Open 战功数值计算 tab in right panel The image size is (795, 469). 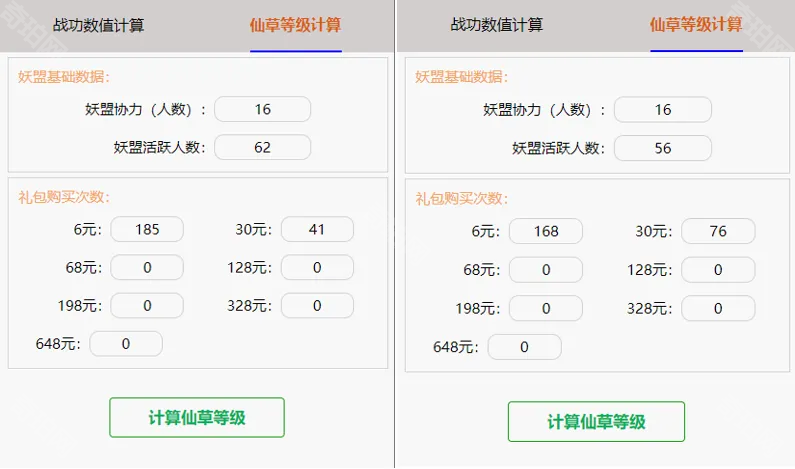(x=496, y=24)
